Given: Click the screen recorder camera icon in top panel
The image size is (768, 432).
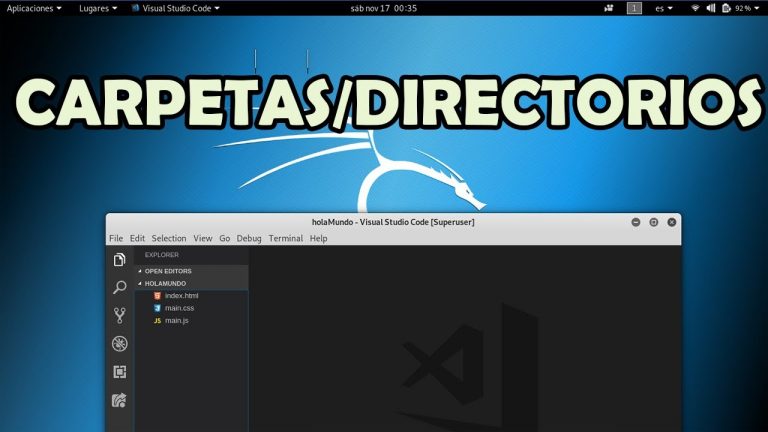Looking at the screenshot, I should (609, 8).
